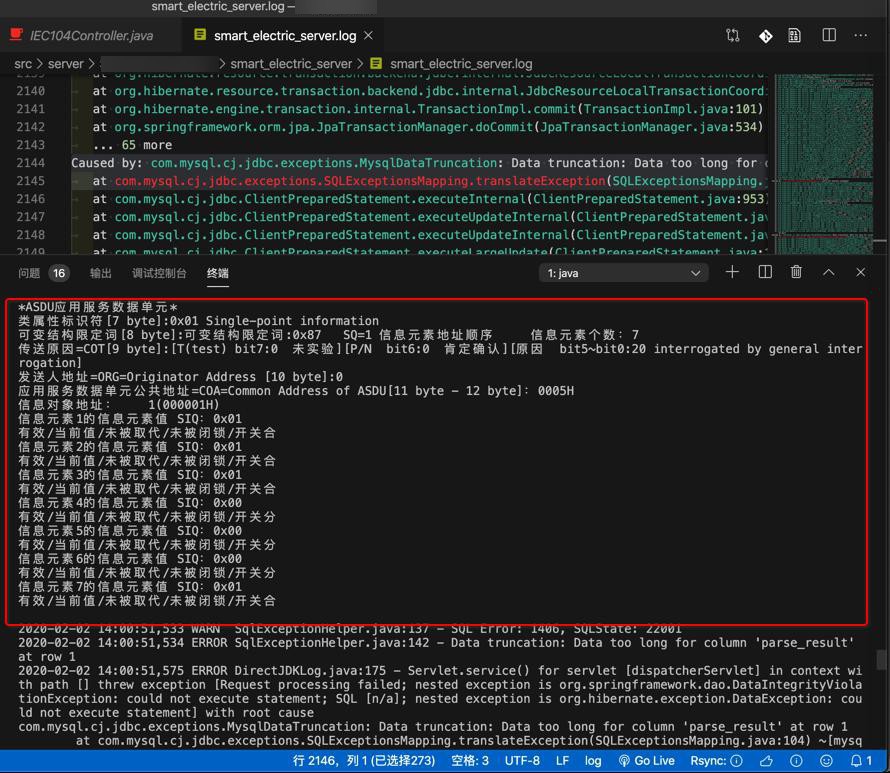Open the '1: java' terminal selector dropdown

(624, 273)
